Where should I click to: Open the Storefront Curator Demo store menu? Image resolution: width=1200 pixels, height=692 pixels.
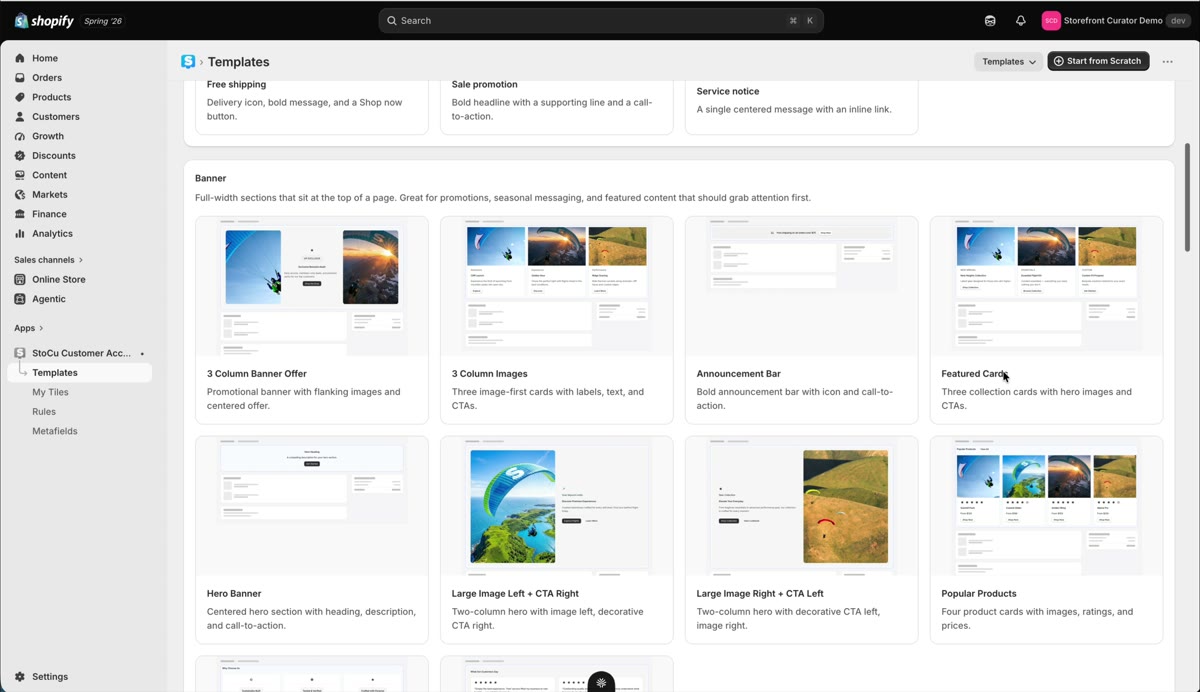[1116, 20]
